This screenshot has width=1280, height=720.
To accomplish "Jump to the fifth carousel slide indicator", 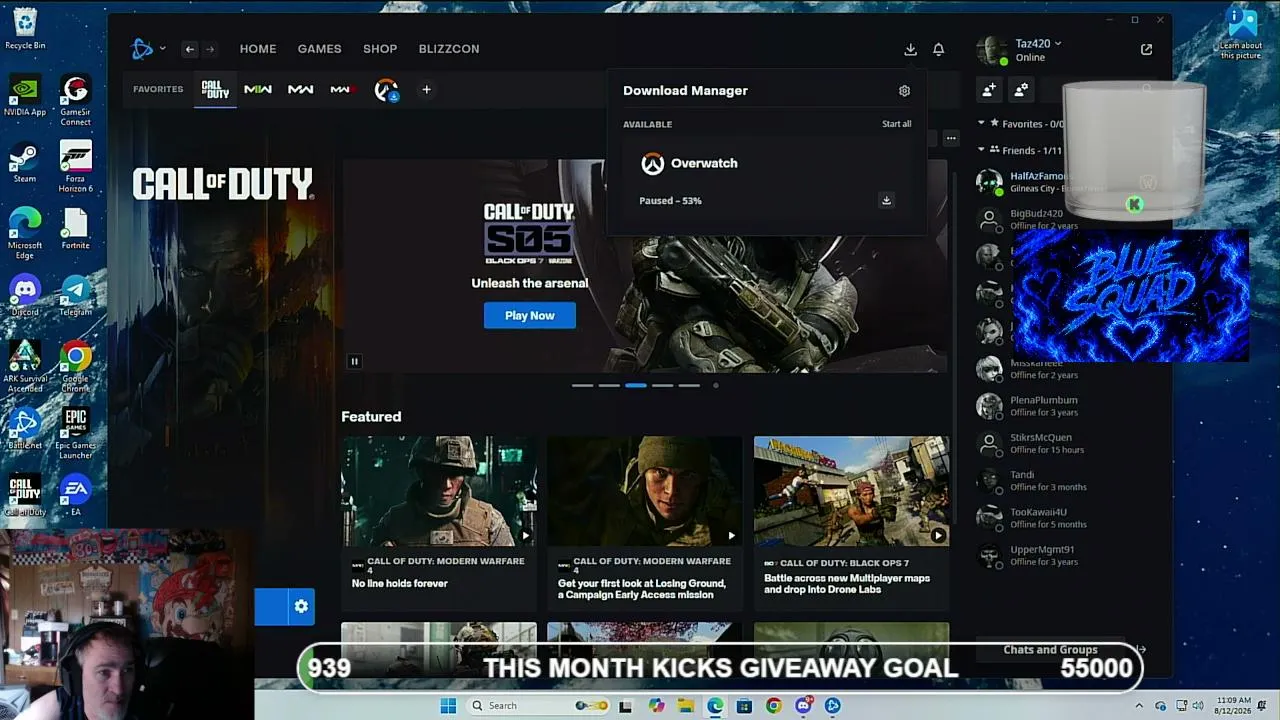I will (689, 385).
